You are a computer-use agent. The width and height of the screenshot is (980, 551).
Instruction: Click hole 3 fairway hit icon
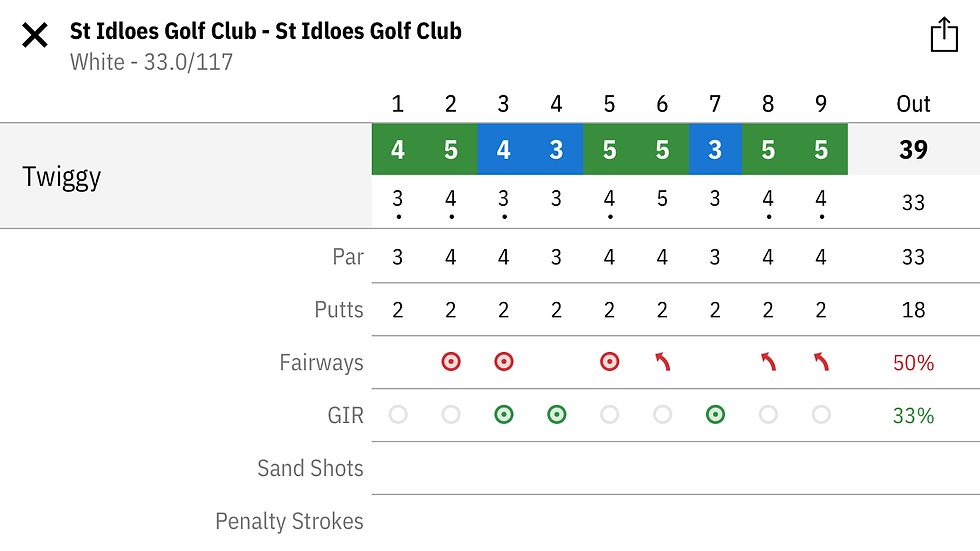pyautogui.click(x=504, y=362)
